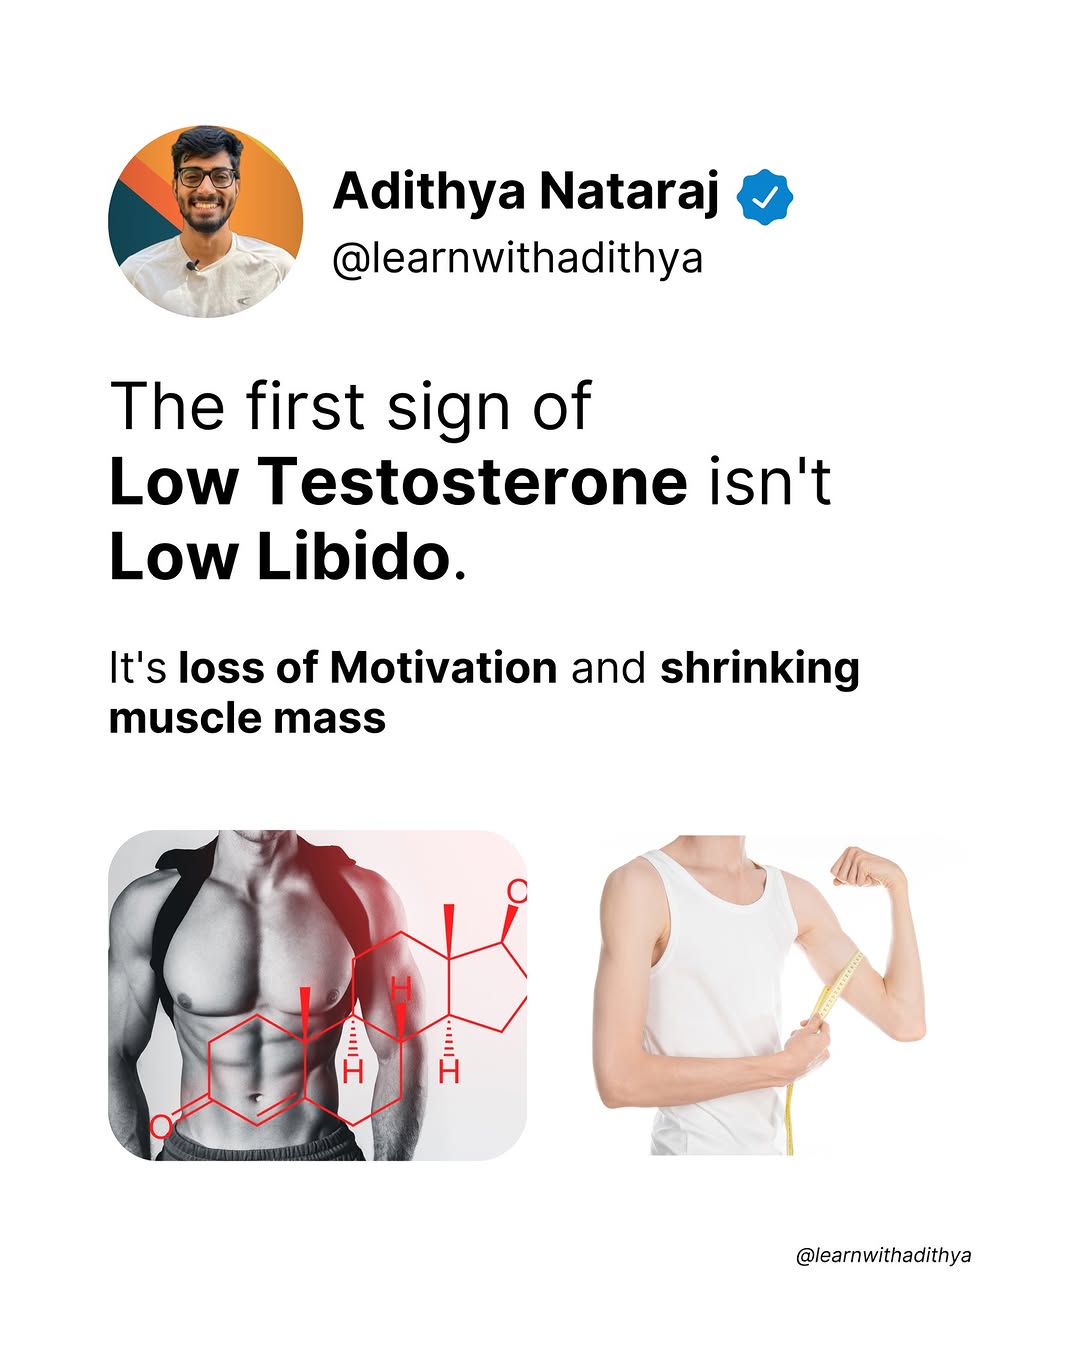Click the bold 'Low Testosterone' text
The image size is (1080, 1351).
point(398,482)
